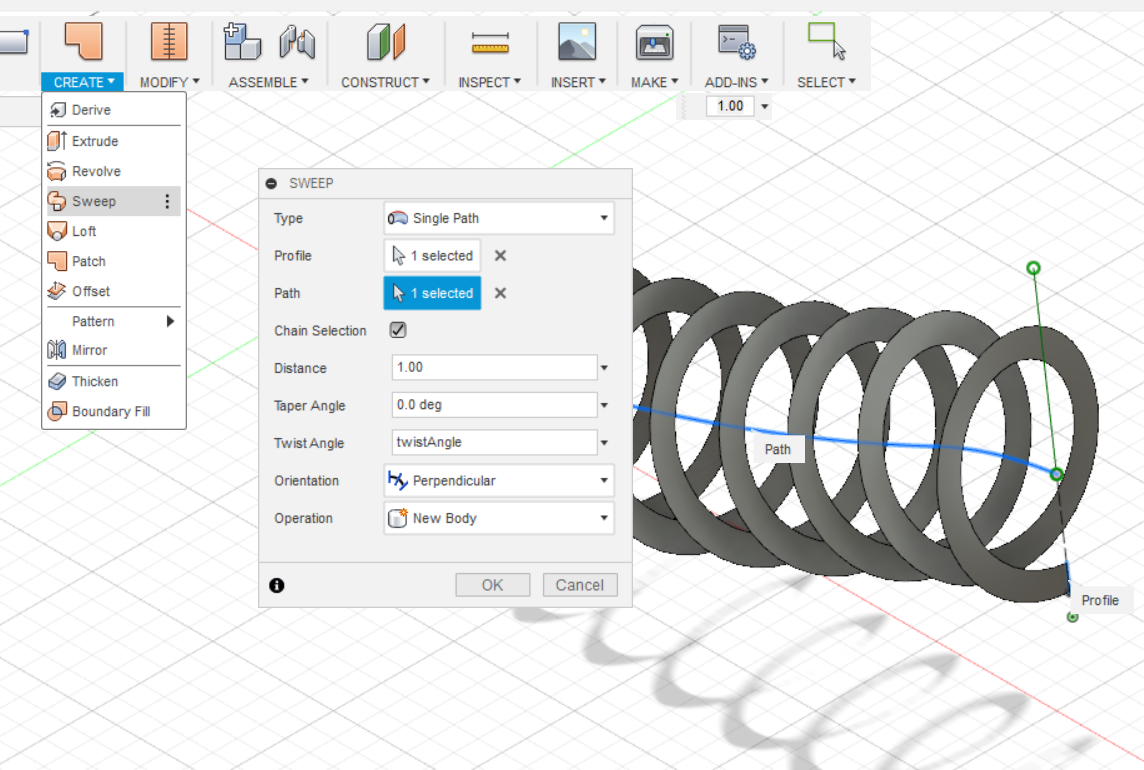
Task: Click the Inspect measure icon in the toolbar
Action: (489, 42)
